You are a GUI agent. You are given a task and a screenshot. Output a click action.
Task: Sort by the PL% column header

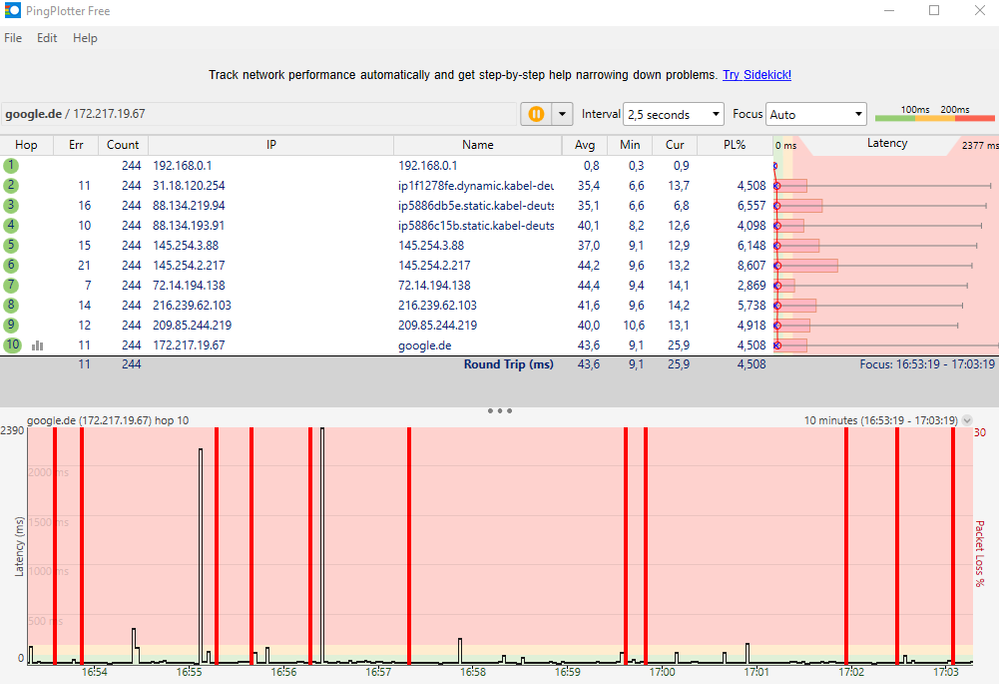coord(734,145)
